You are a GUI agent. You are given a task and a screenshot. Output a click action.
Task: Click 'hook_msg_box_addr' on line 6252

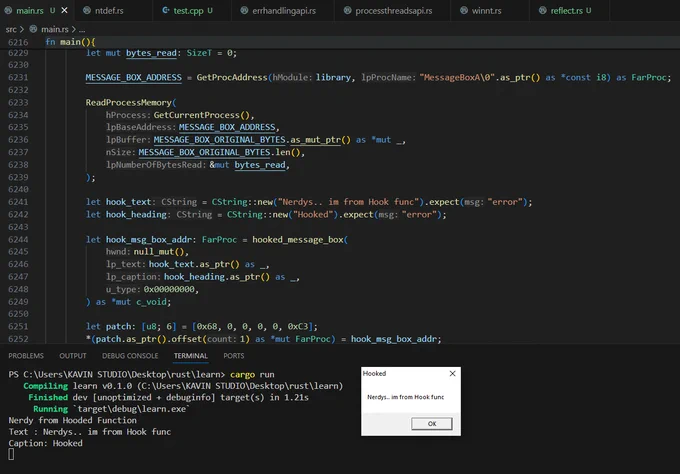[394, 339]
